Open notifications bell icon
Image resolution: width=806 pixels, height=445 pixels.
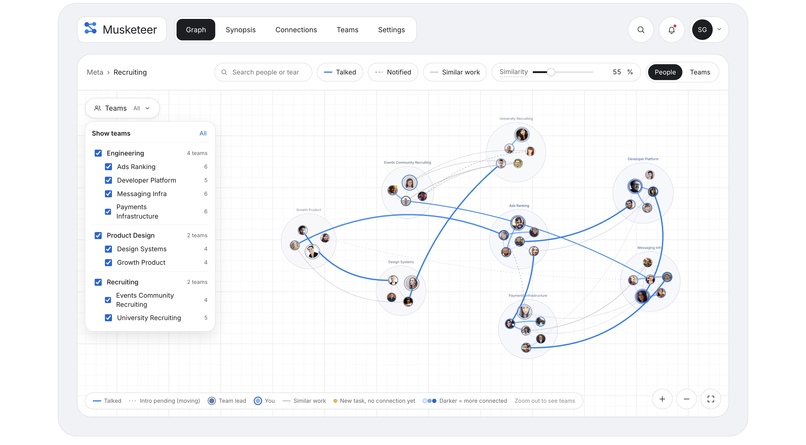[671, 30]
